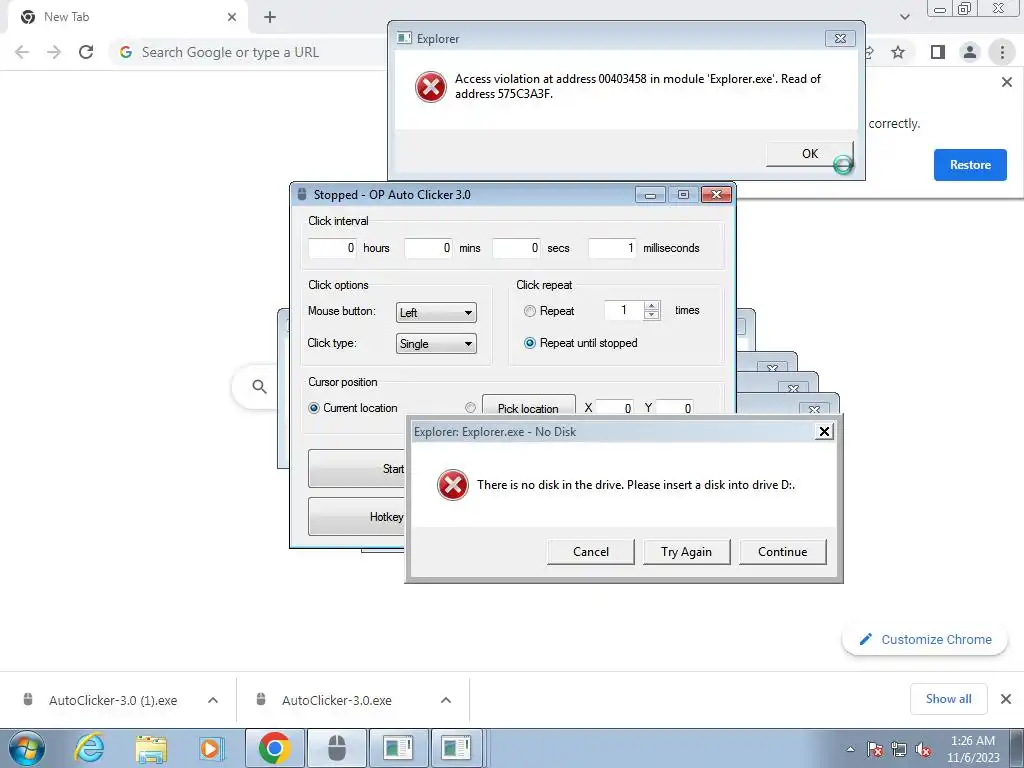Click the second Explorer error taskbar icon
1024x768 pixels.
(x=456, y=748)
